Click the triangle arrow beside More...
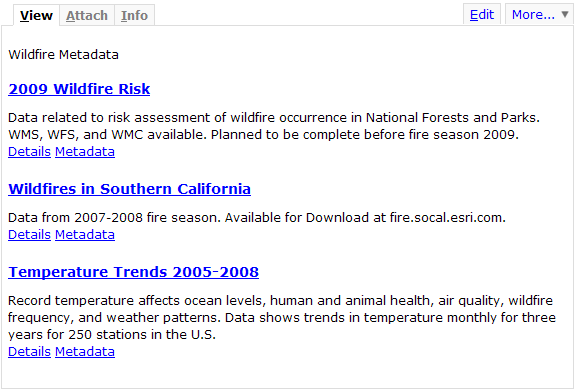Viewport: 575px width, 390px height. 565,15
